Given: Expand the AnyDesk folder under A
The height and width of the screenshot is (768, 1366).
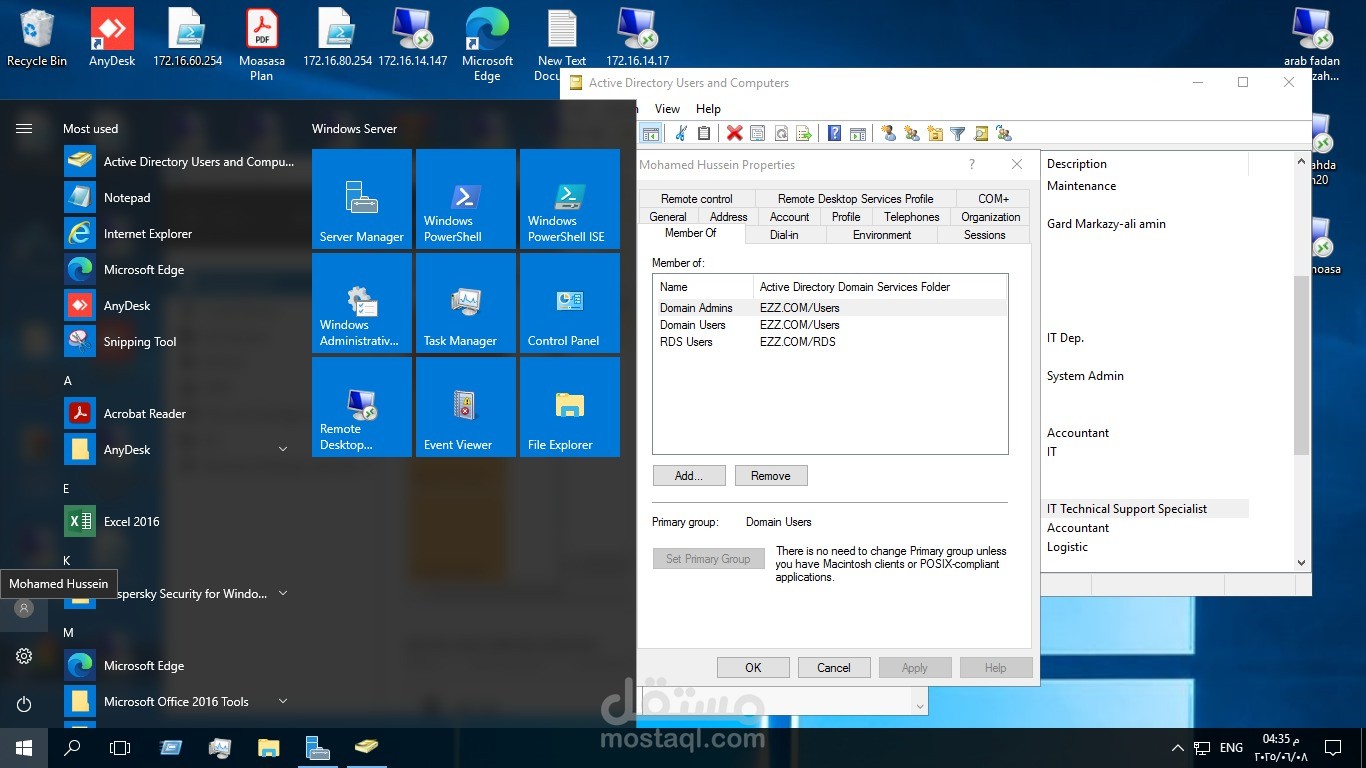Looking at the screenshot, I should click(283, 450).
